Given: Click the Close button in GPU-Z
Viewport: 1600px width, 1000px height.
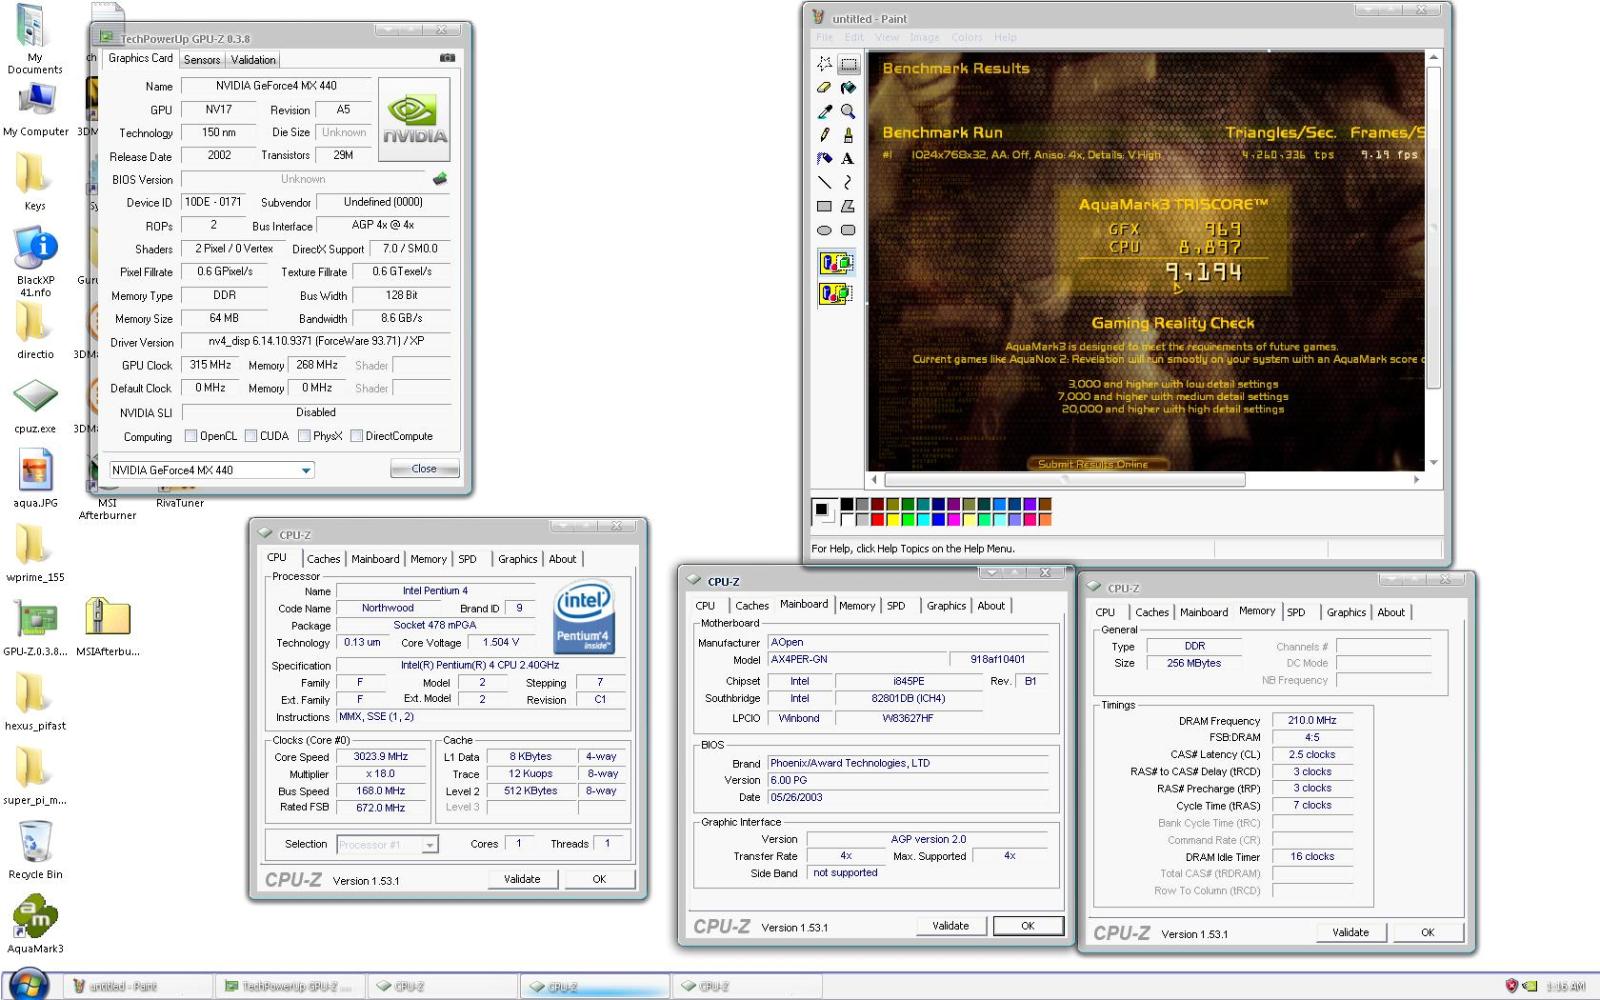Looking at the screenshot, I should (x=424, y=468).
